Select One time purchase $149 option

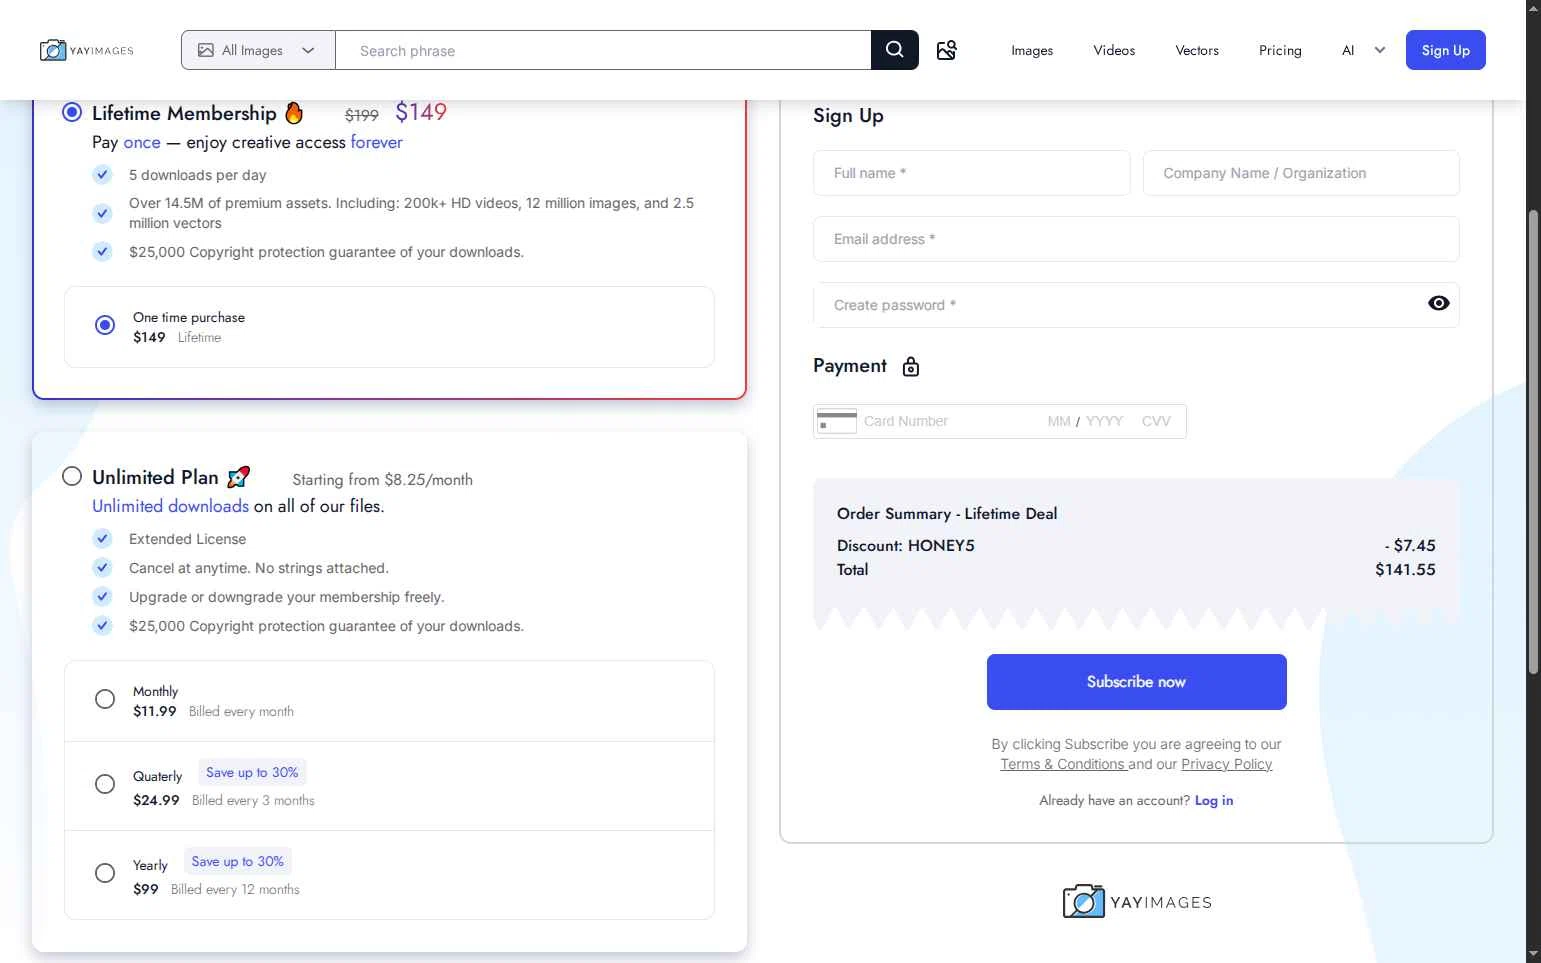pyautogui.click(x=105, y=325)
